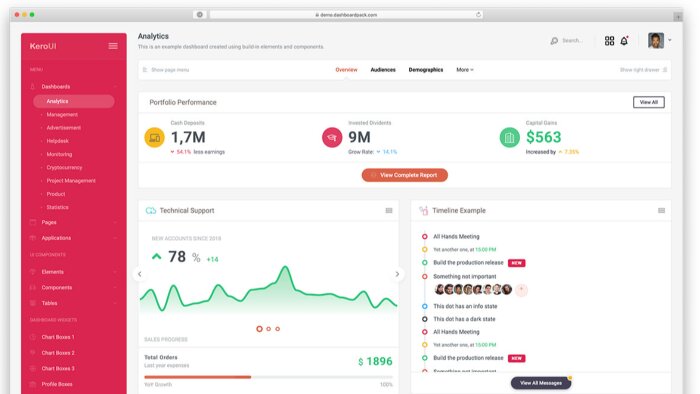Click the Pages sidebar icon
Screen dimensions: 700x394
pos(33,222)
